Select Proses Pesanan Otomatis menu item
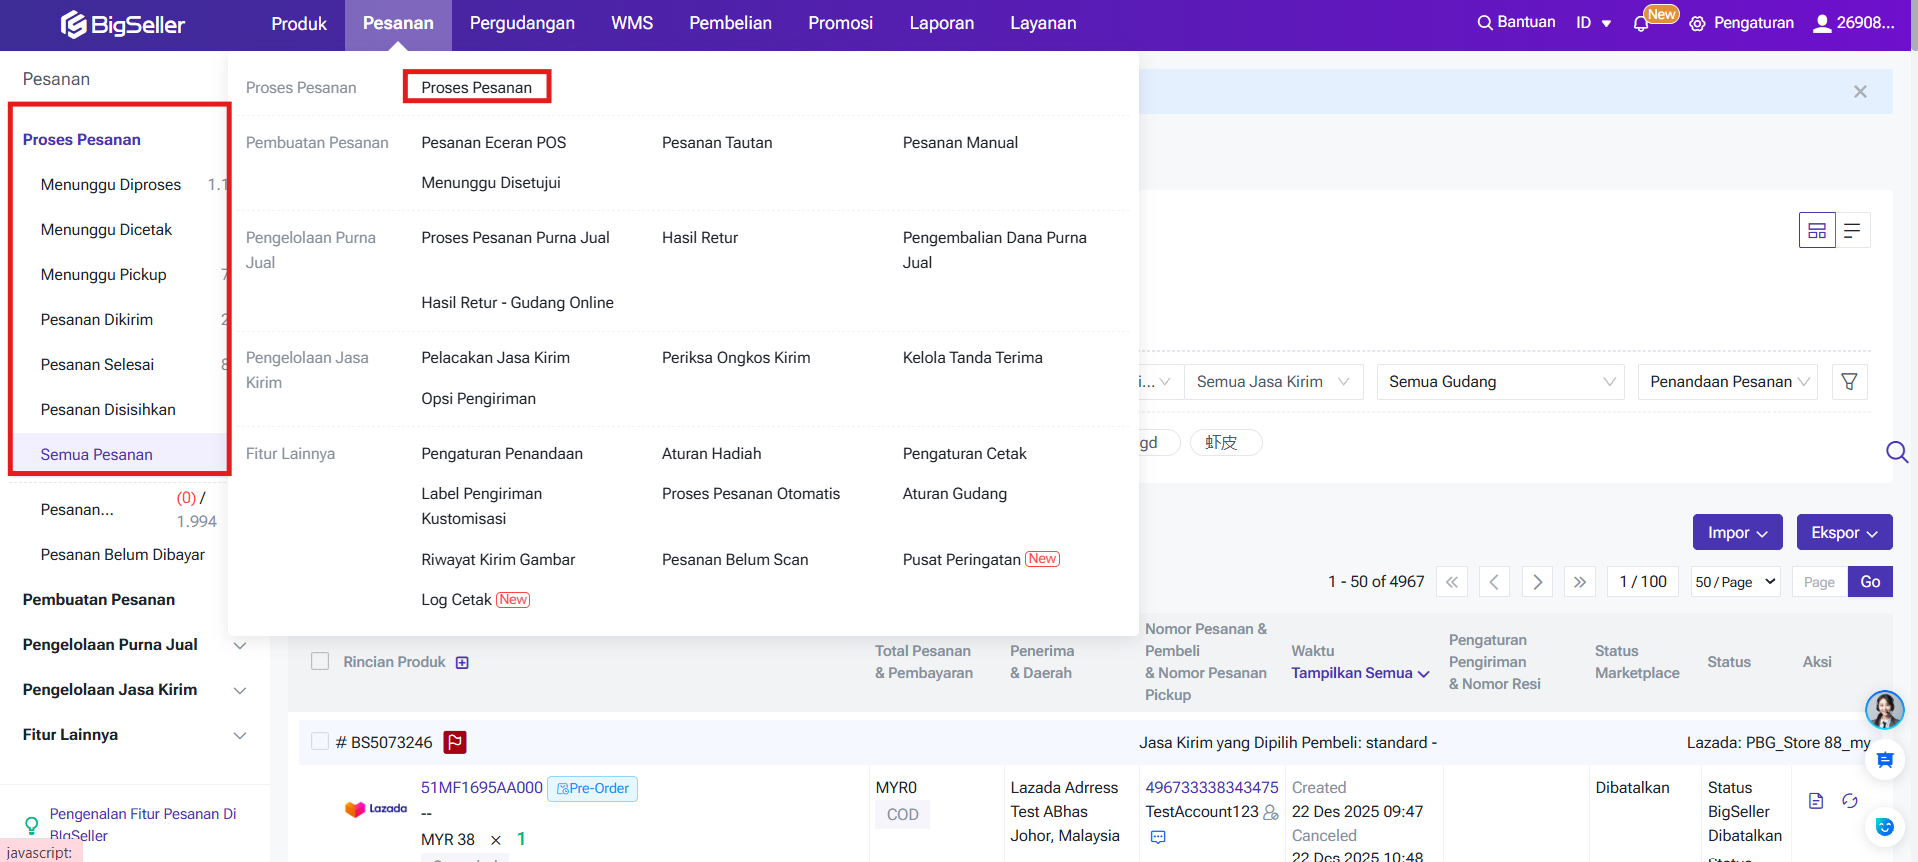Viewport: 1918px width, 862px height. point(750,494)
